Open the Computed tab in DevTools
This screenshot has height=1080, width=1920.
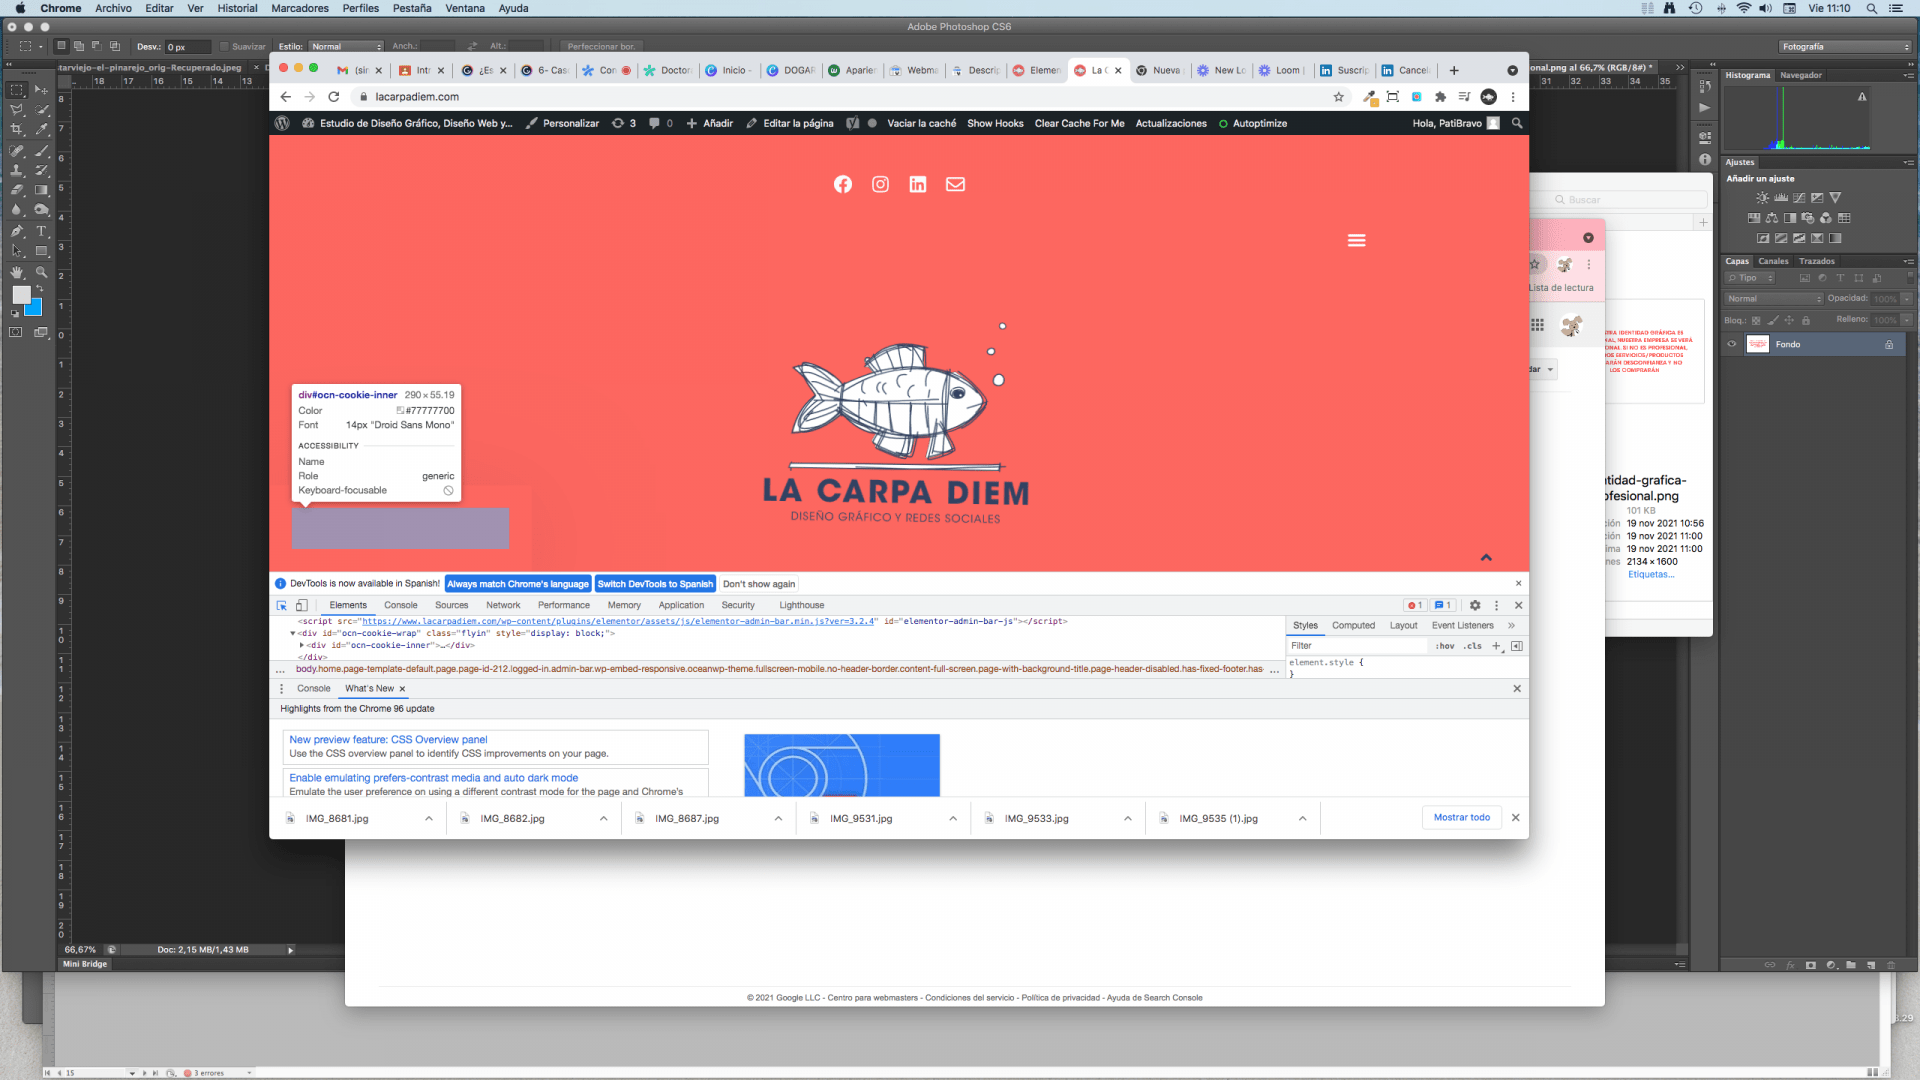click(1353, 626)
